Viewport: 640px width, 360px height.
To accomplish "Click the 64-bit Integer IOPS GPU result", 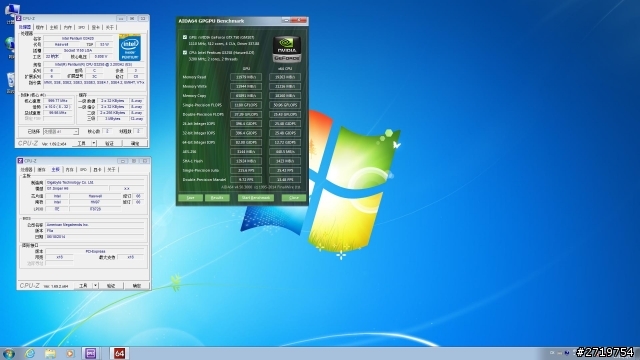I will coord(246,142).
